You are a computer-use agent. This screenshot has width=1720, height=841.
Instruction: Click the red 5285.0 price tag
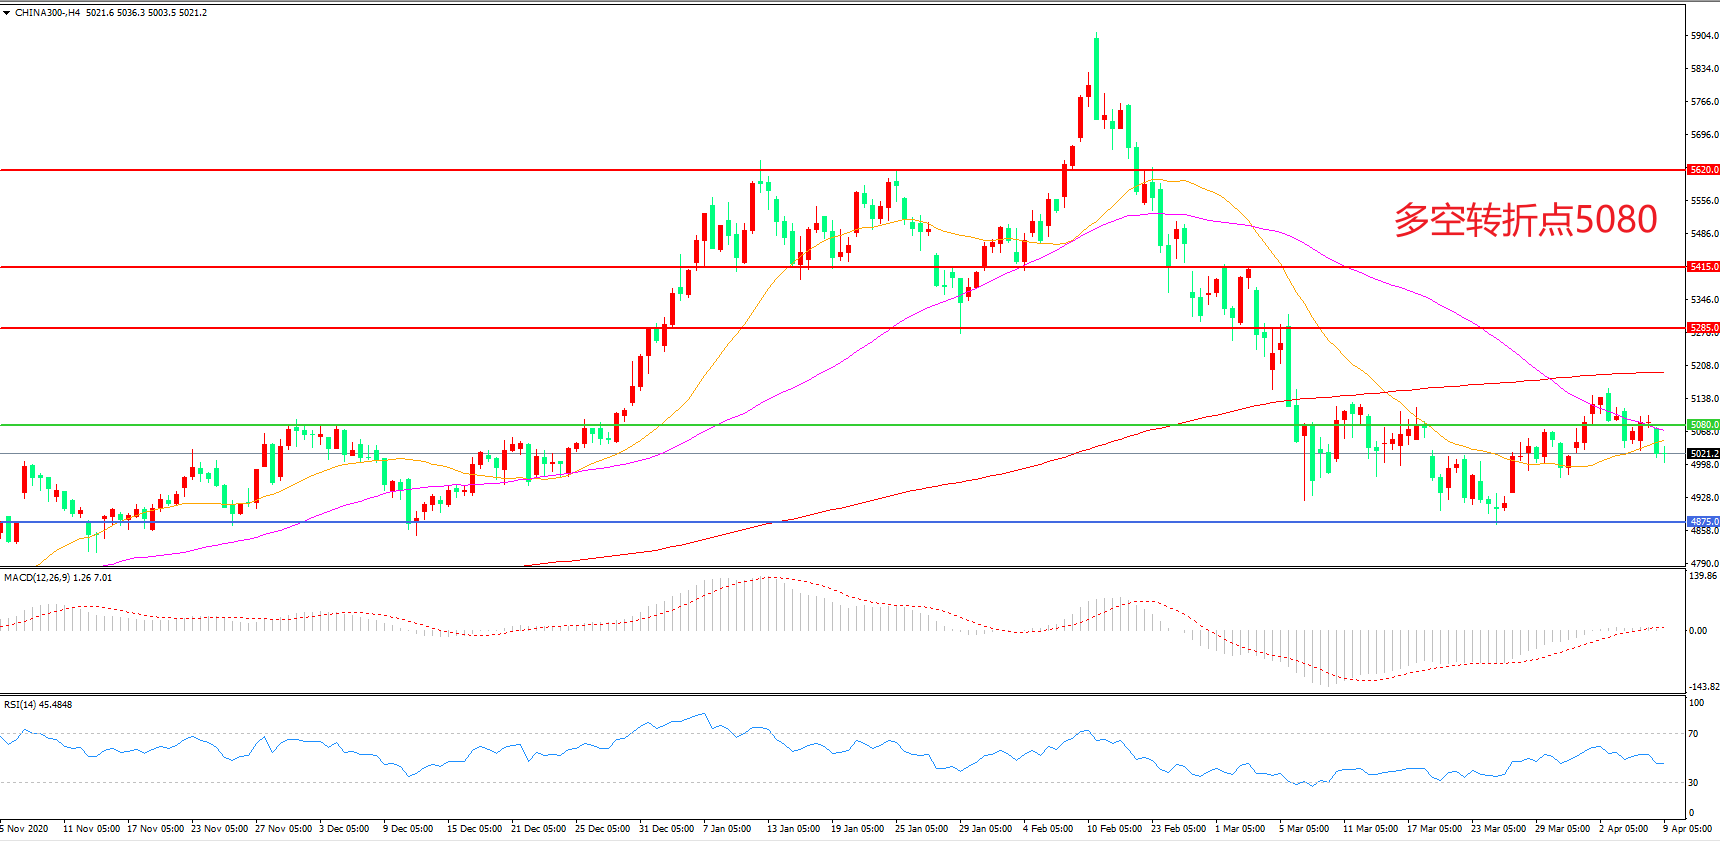point(1703,328)
